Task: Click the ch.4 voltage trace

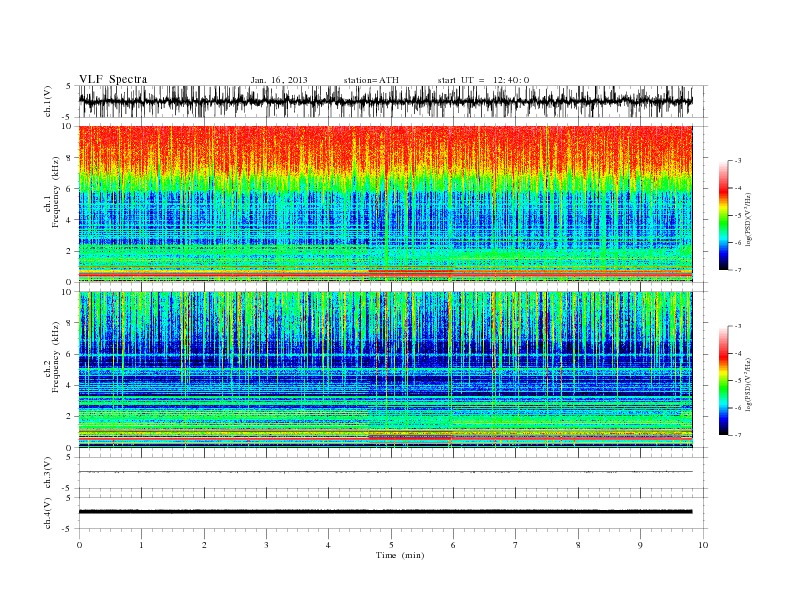Action: 385,512
